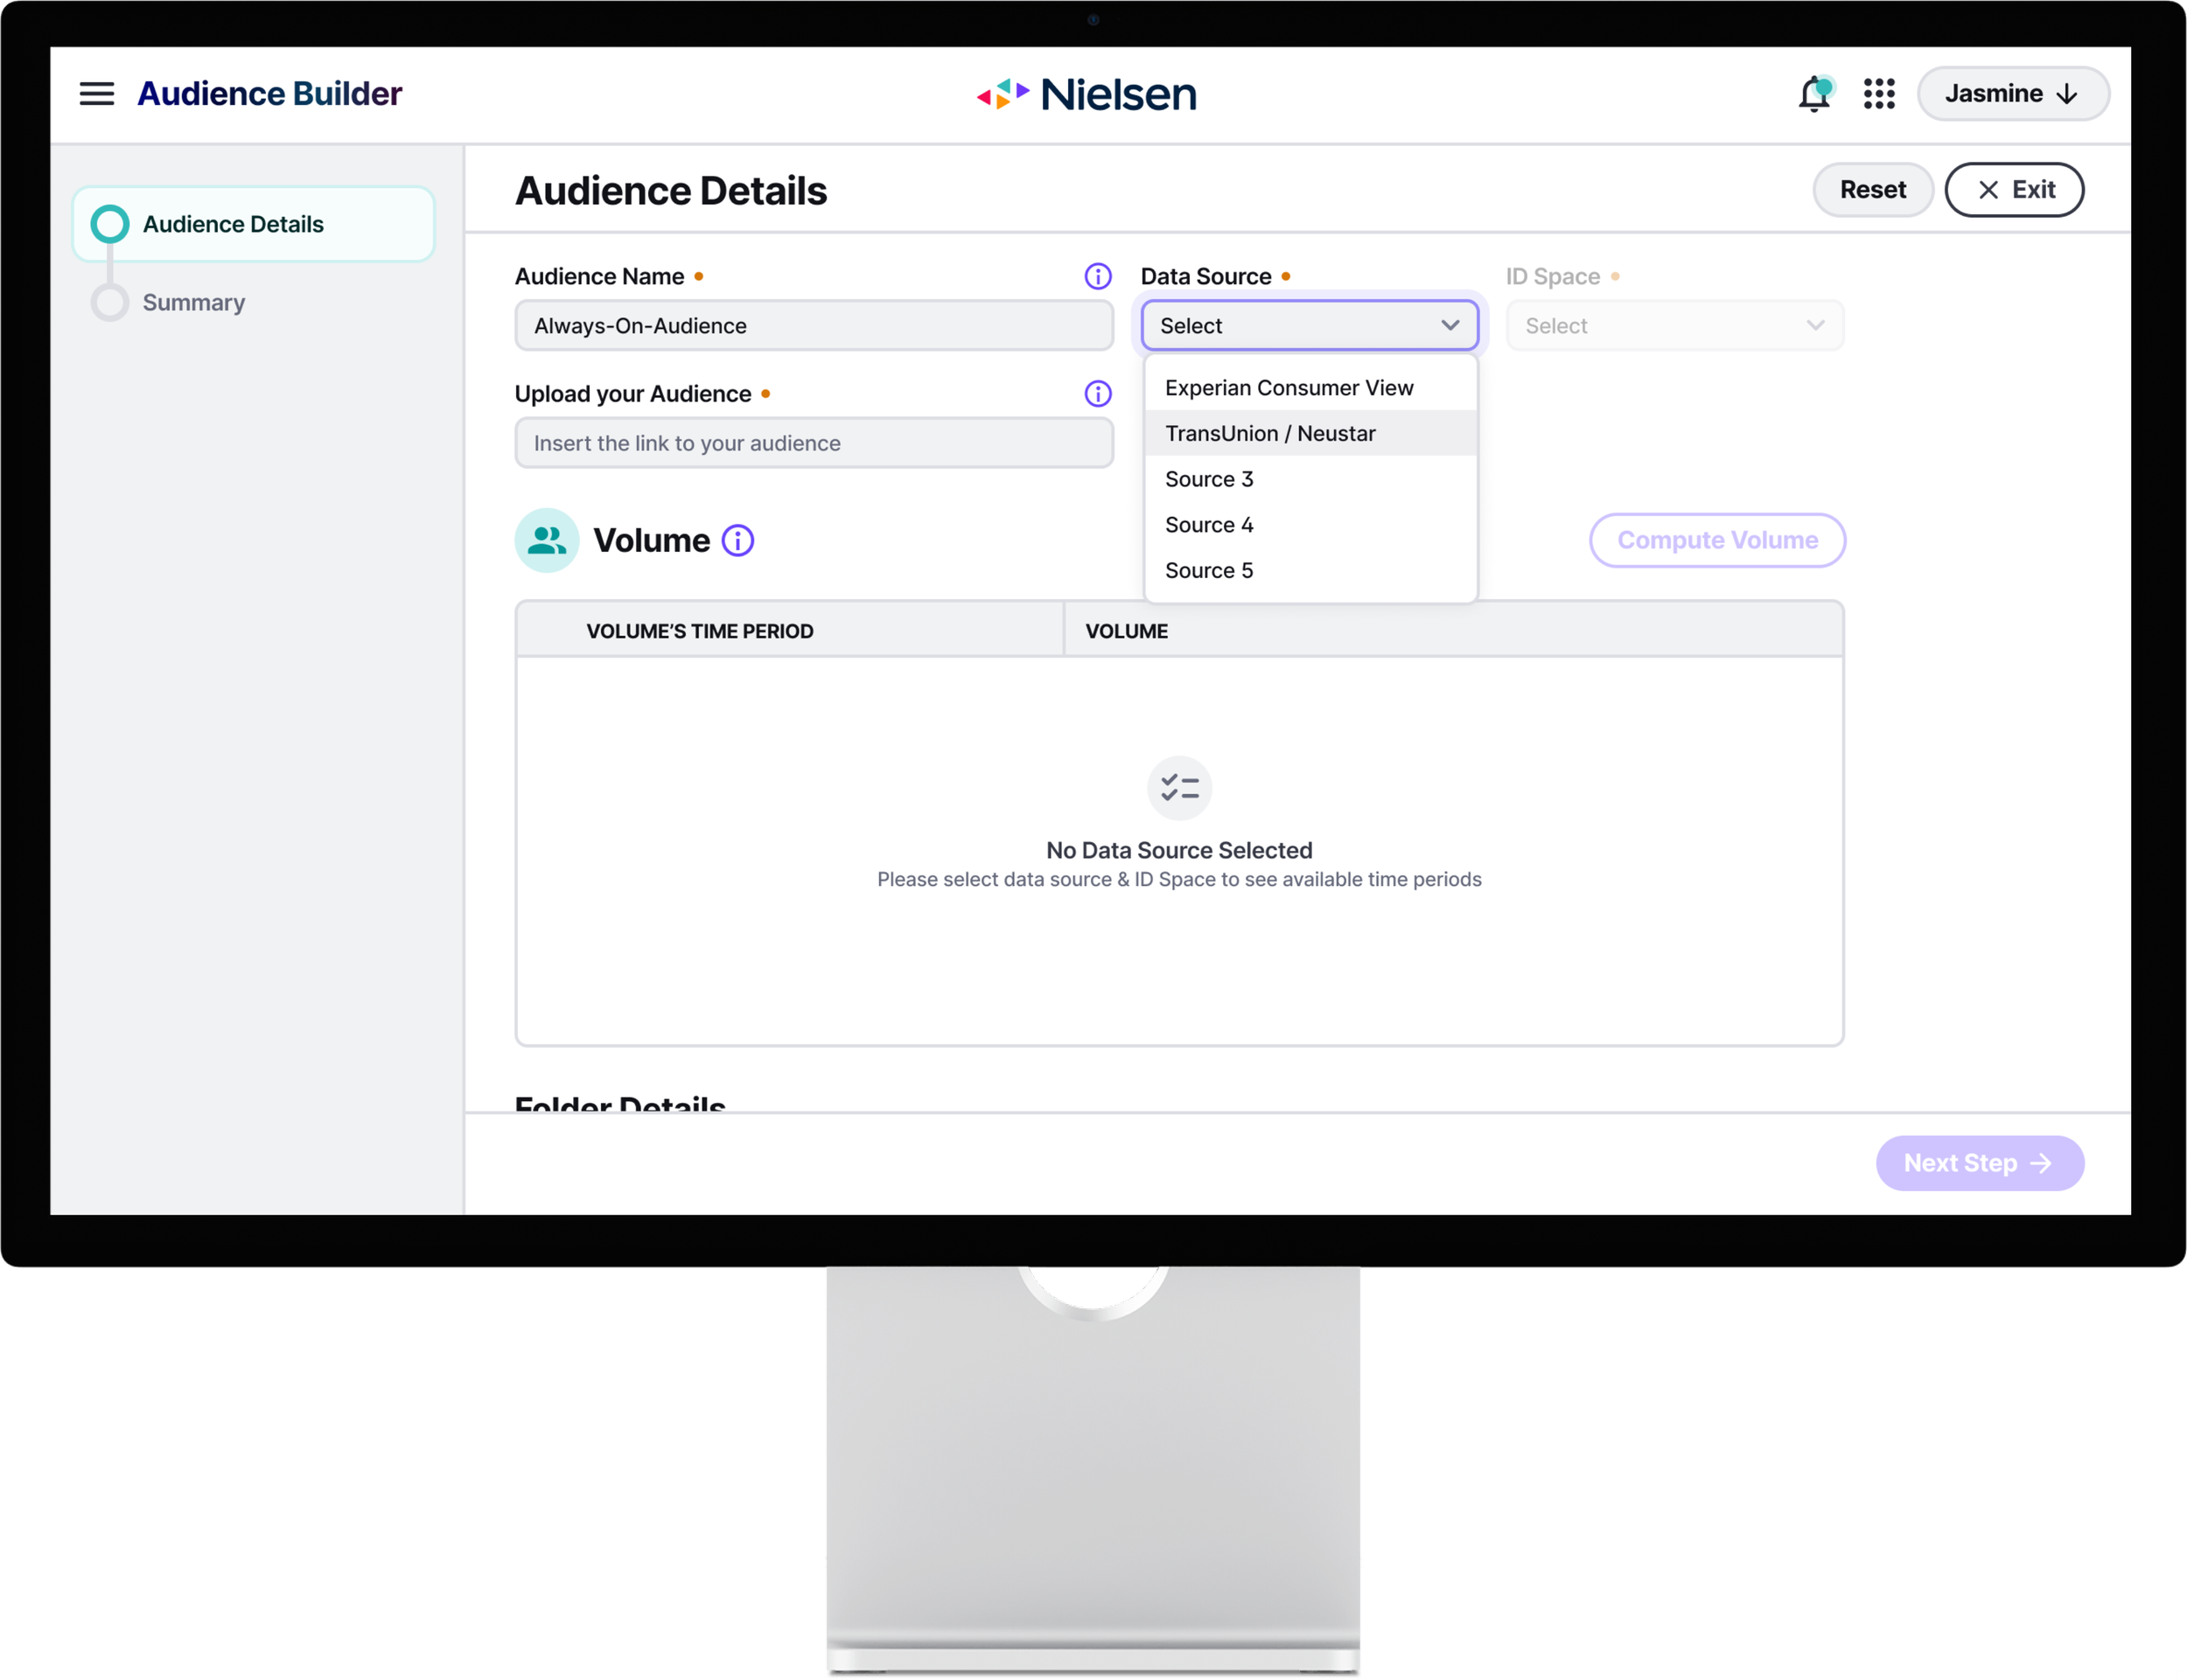Click the Upload your Audience info icon
The height and width of the screenshot is (1680, 2187).
[1097, 394]
